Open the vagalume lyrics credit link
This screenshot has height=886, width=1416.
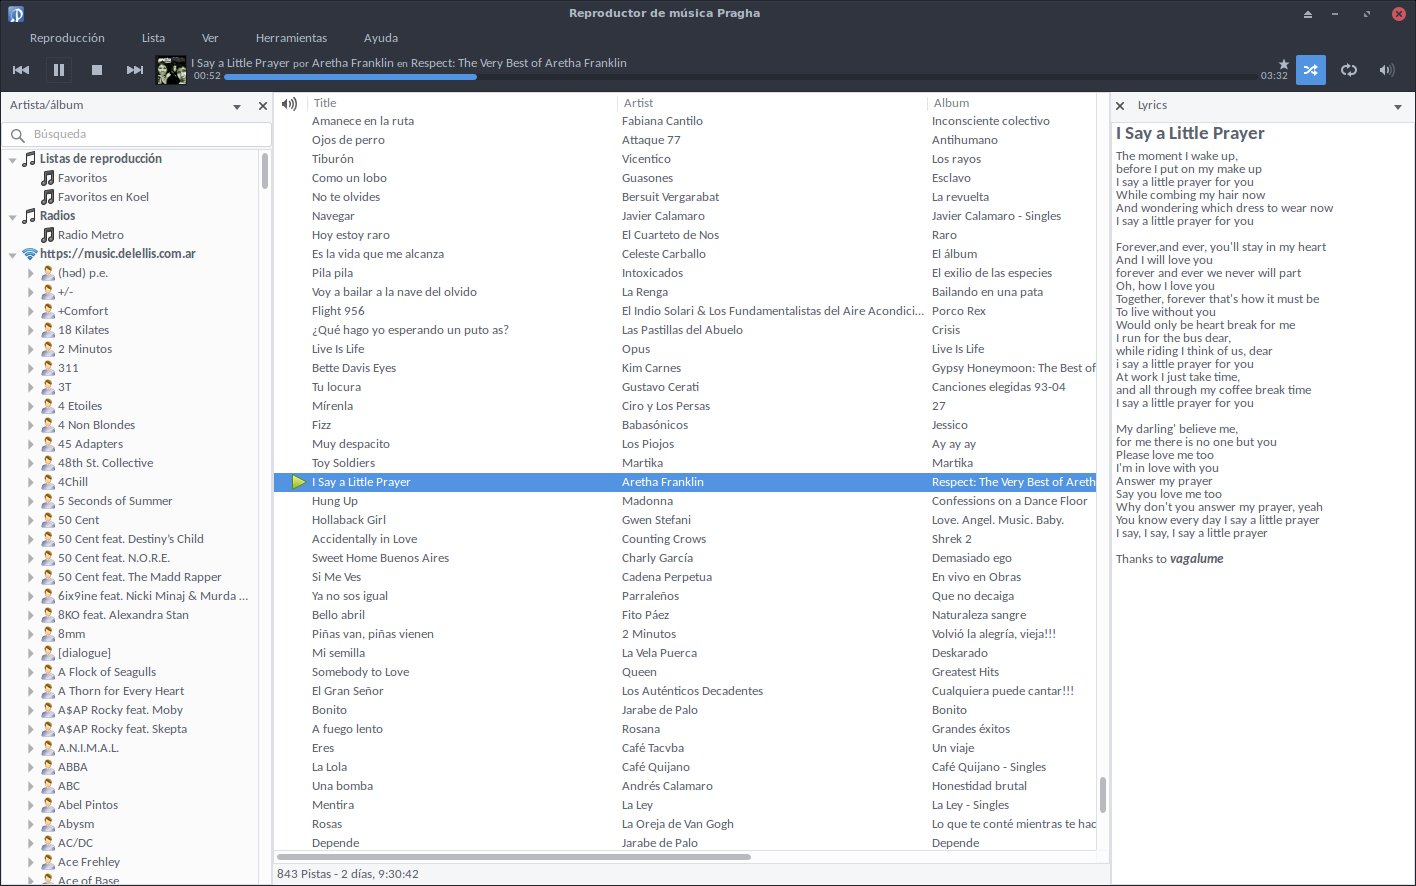point(1196,559)
